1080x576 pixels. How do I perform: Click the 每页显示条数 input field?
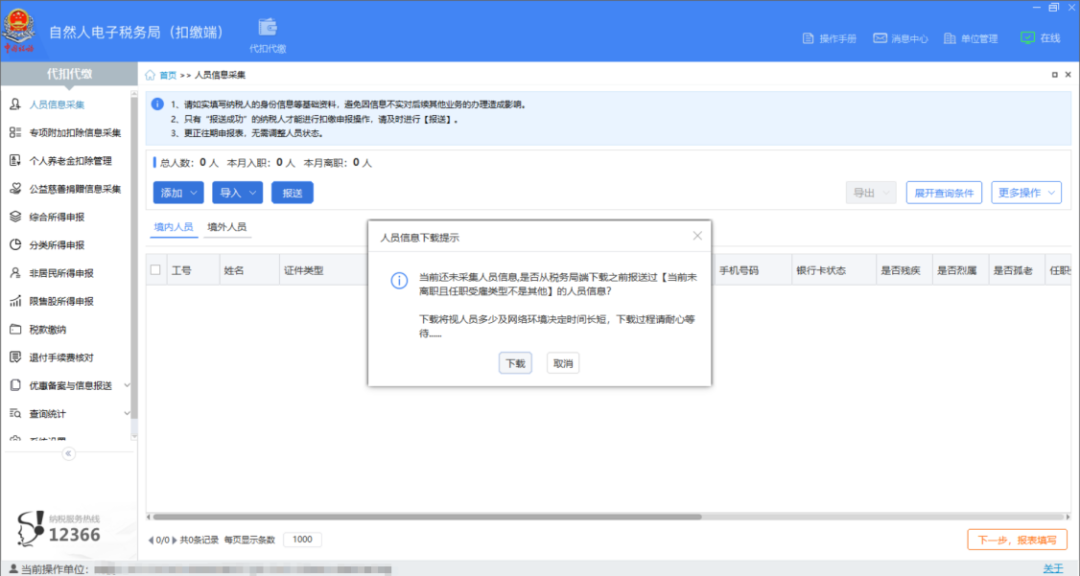(x=301, y=540)
